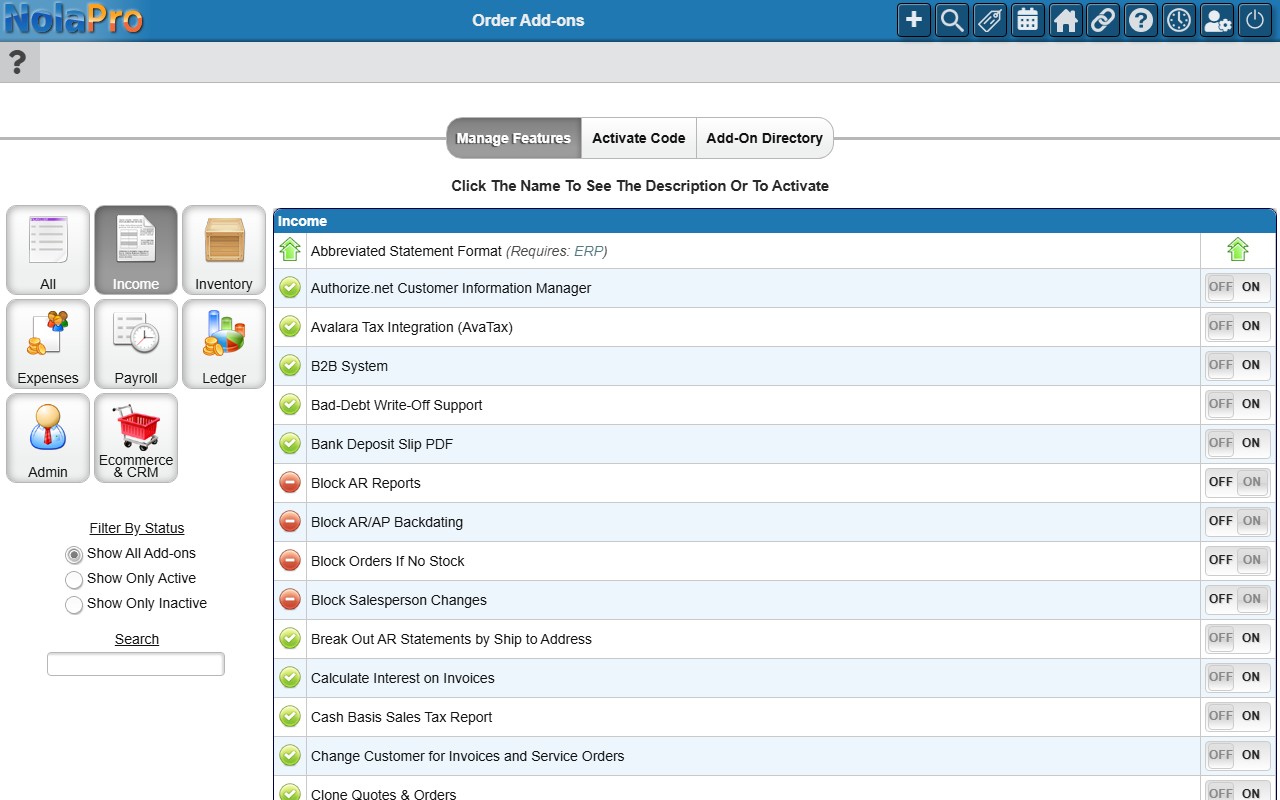The height and width of the screenshot is (800, 1280).
Task: Toggle Bank Deposit Slip PDF switch
Action: [1238, 443]
